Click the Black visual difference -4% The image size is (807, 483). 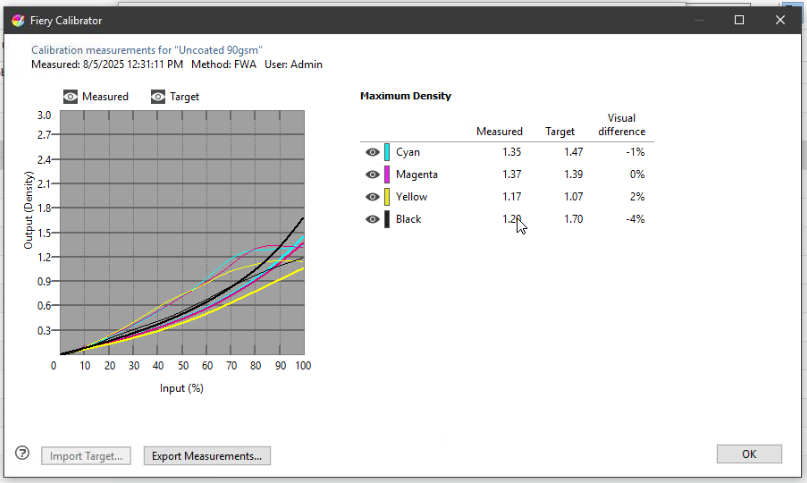point(635,219)
